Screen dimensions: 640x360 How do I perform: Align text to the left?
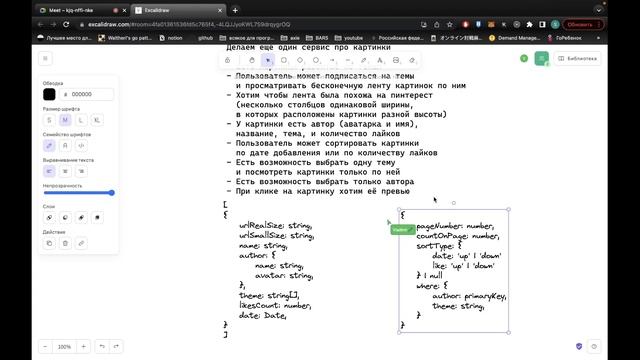click(x=49, y=171)
